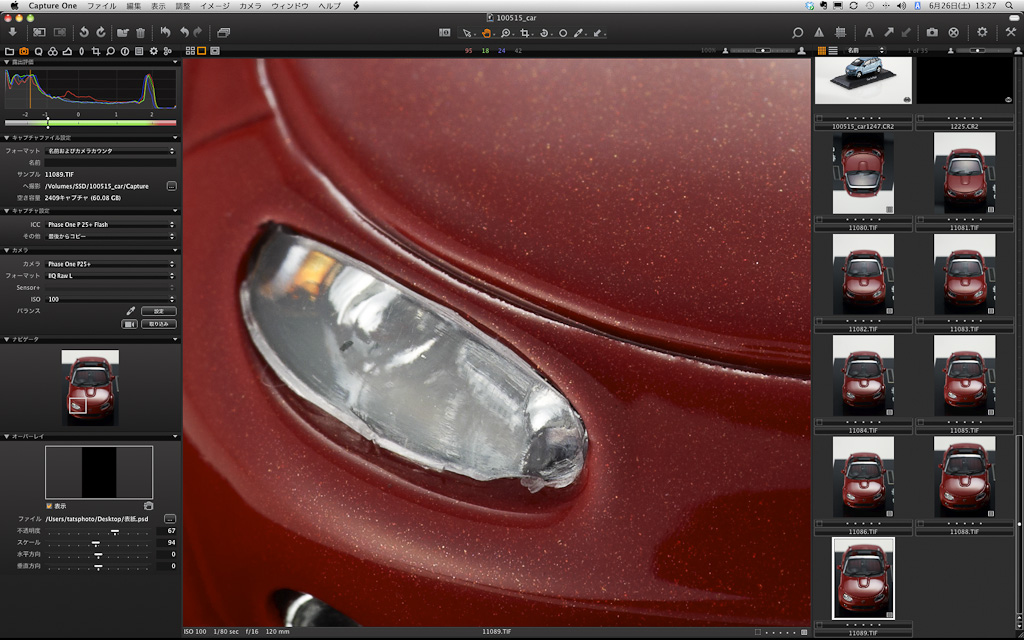The width and height of the screenshot is (1024, 640).
Task: Toggle exposure warning triangle icon
Action: (x=819, y=33)
